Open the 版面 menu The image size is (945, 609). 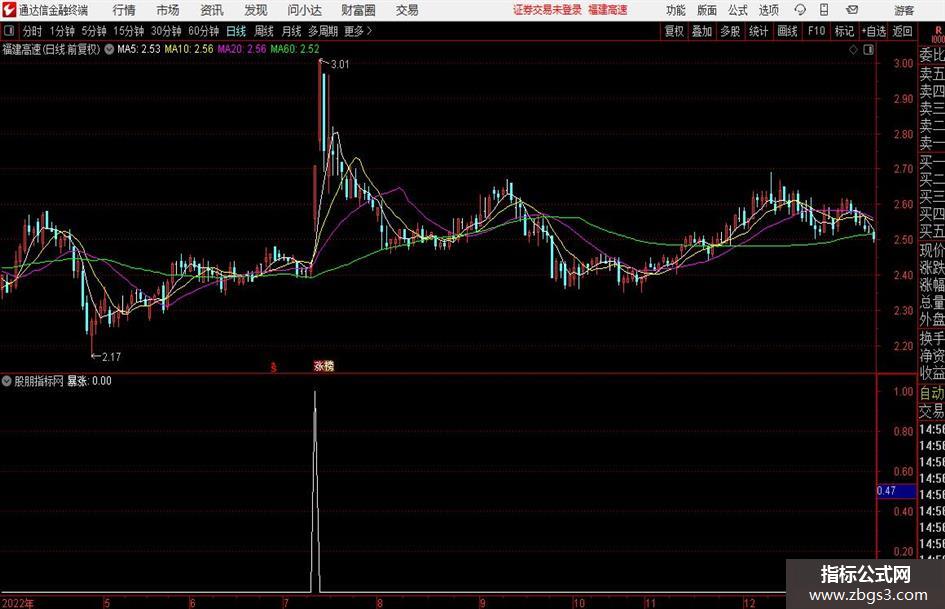[x=707, y=10]
